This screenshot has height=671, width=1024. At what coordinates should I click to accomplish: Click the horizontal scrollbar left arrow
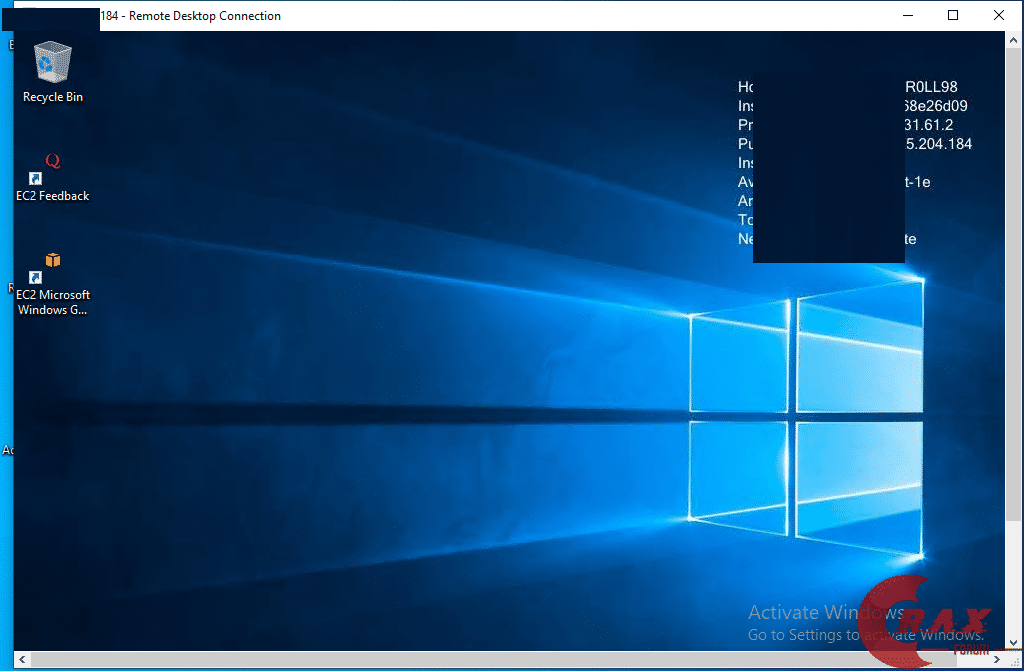[x=22, y=659]
